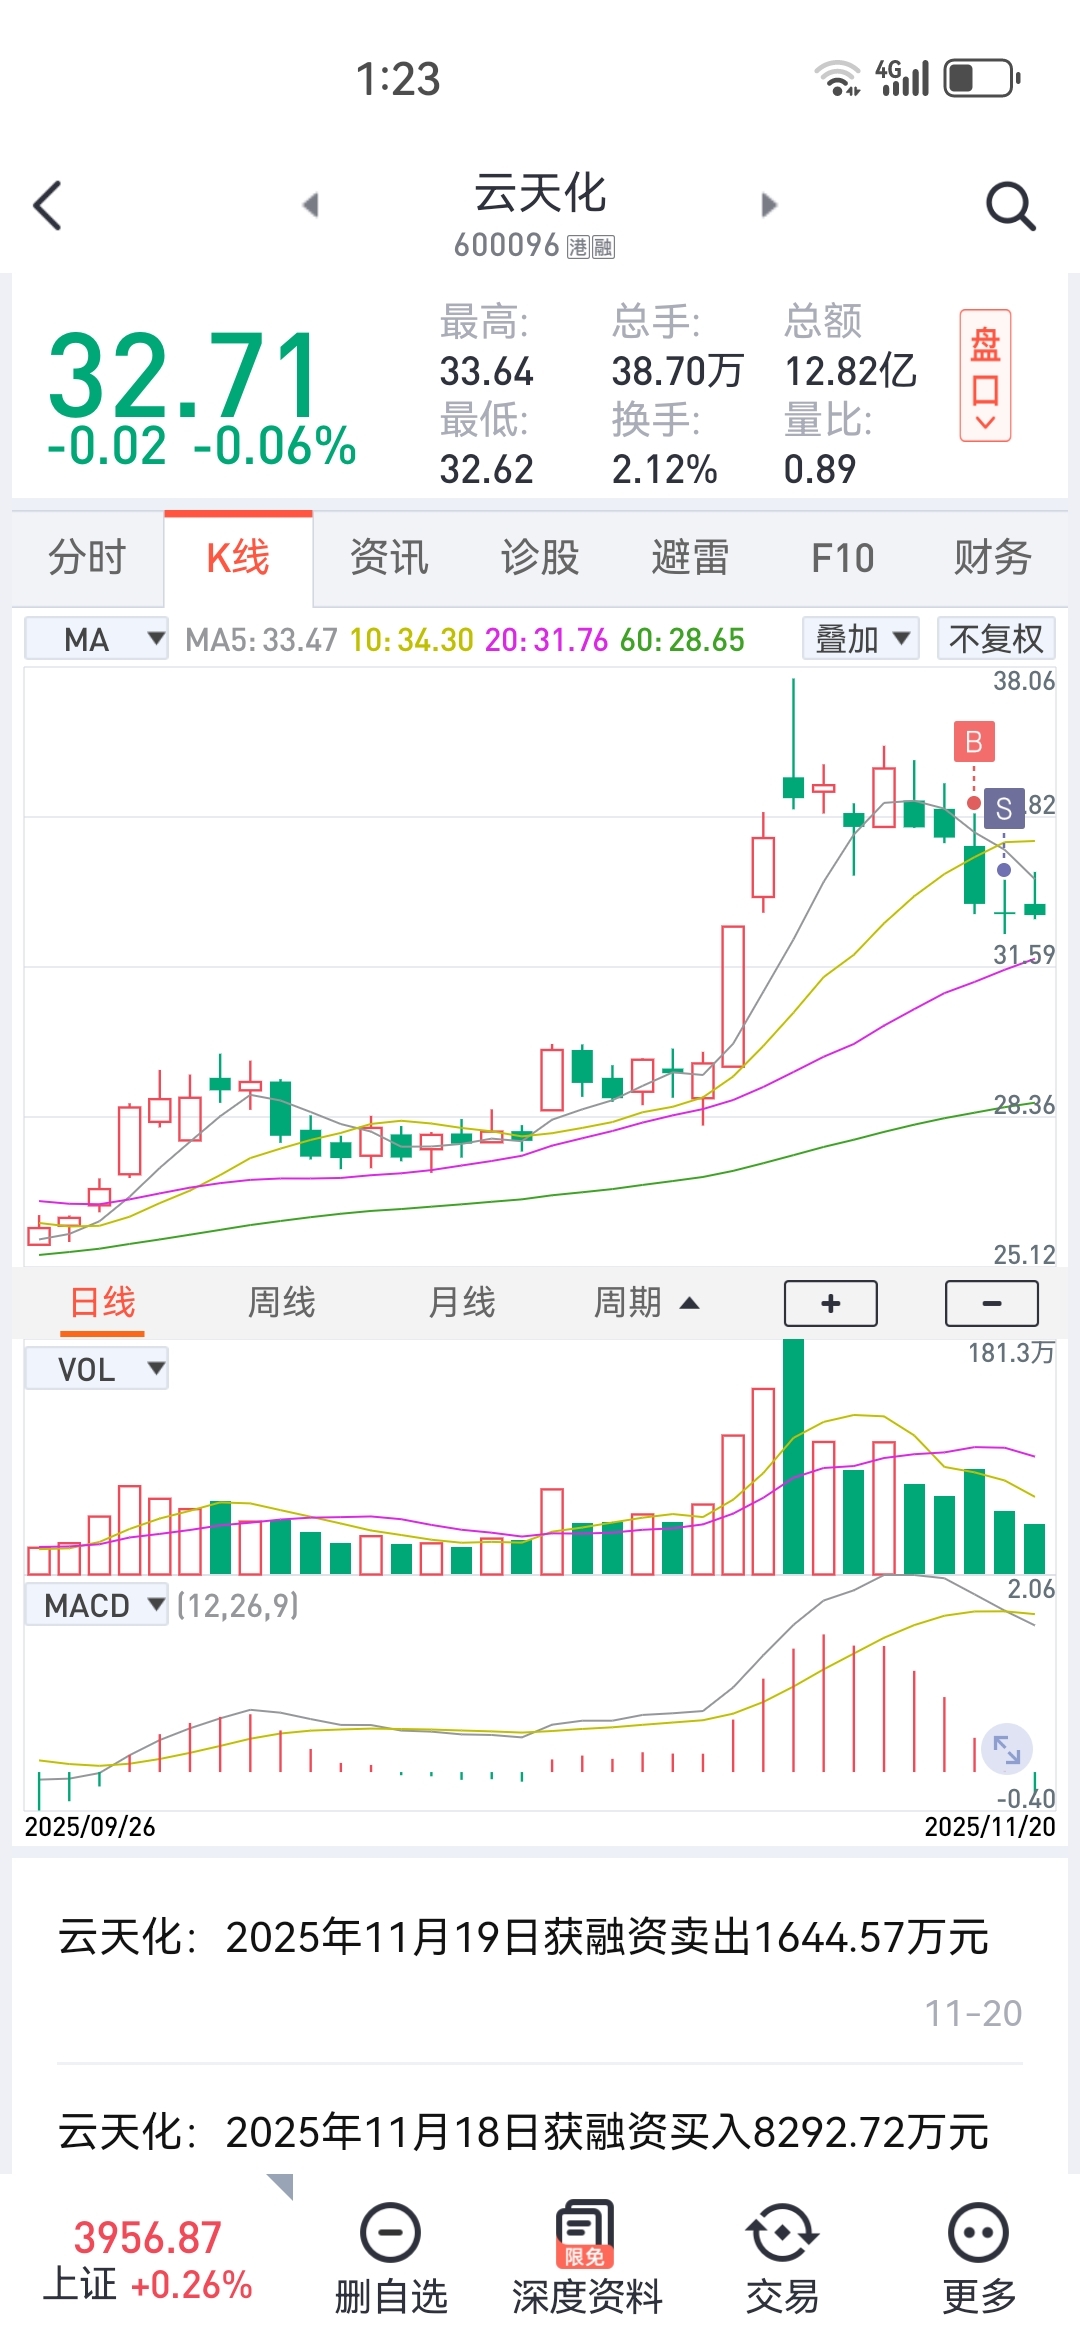
Task: Tap the WiFi status icon
Action: (x=837, y=78)
